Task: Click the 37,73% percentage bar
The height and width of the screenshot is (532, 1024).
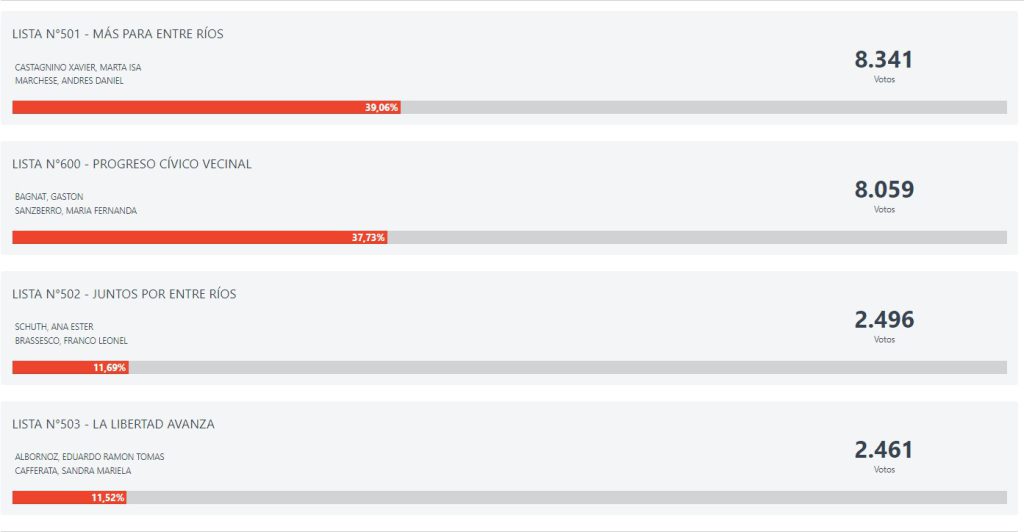Action: click(200, 237)
